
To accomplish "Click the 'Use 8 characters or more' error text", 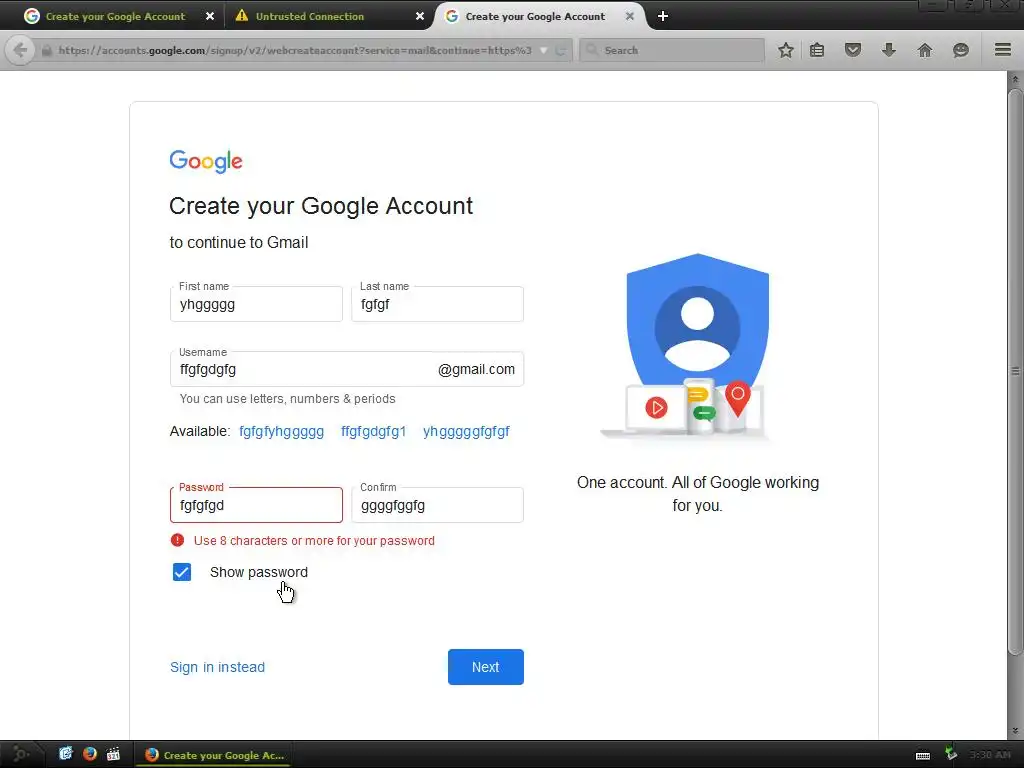I will tap(314, 541).
